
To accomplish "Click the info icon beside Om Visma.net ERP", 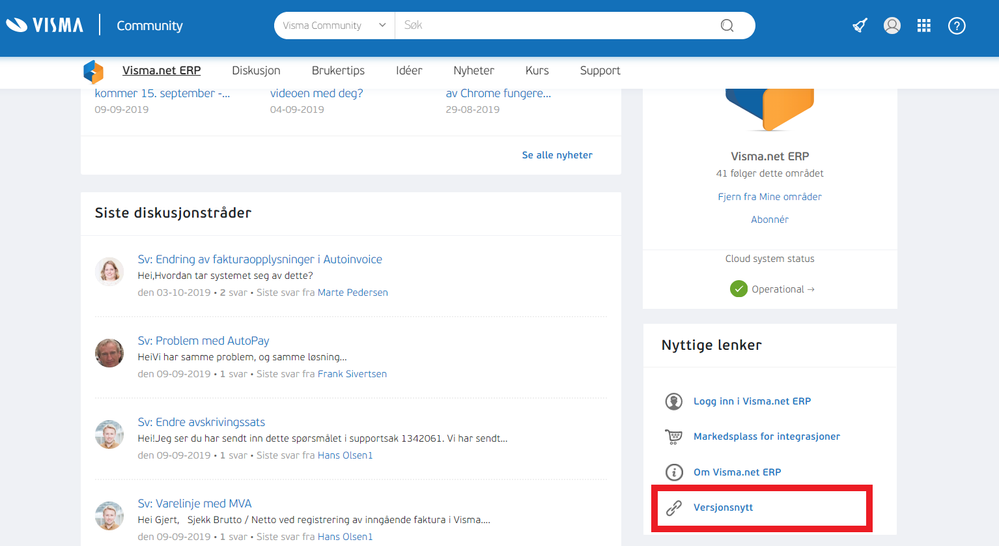I will pyautogui.click(x=673, y=472).
